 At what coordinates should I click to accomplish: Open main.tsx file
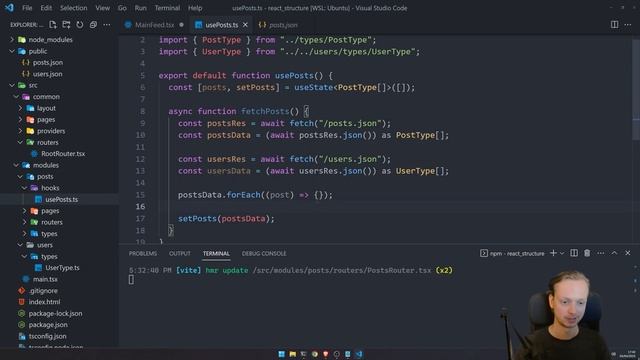click(x=45, y=279)
